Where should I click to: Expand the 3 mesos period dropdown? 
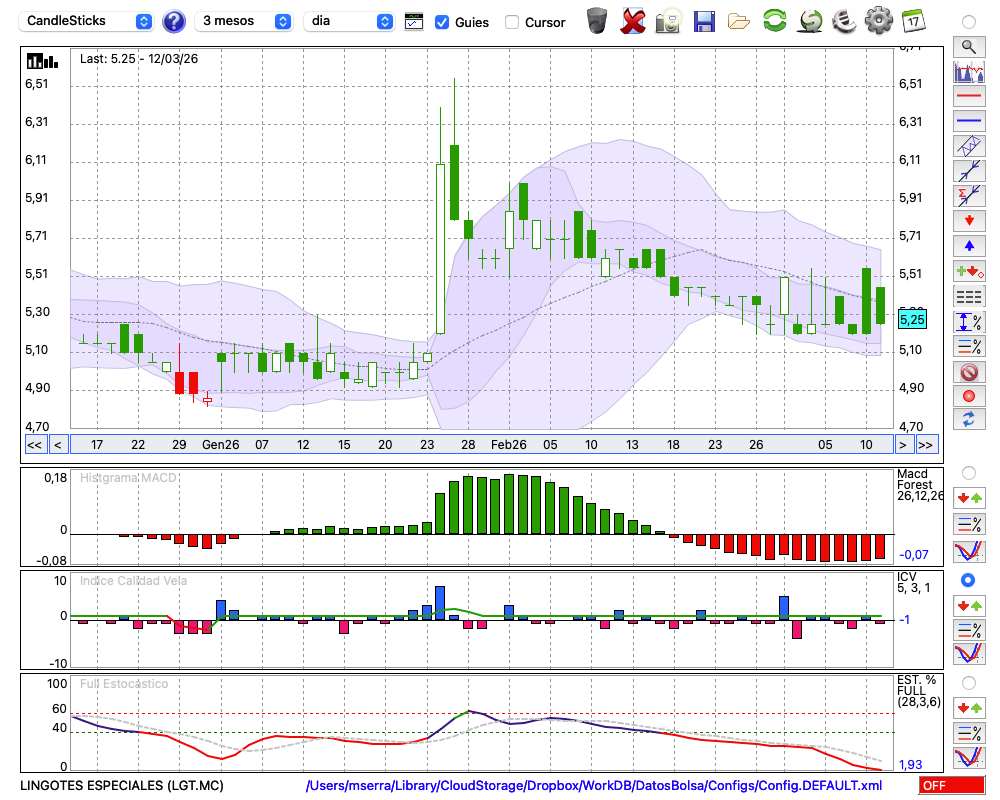[x=246, y=21]
